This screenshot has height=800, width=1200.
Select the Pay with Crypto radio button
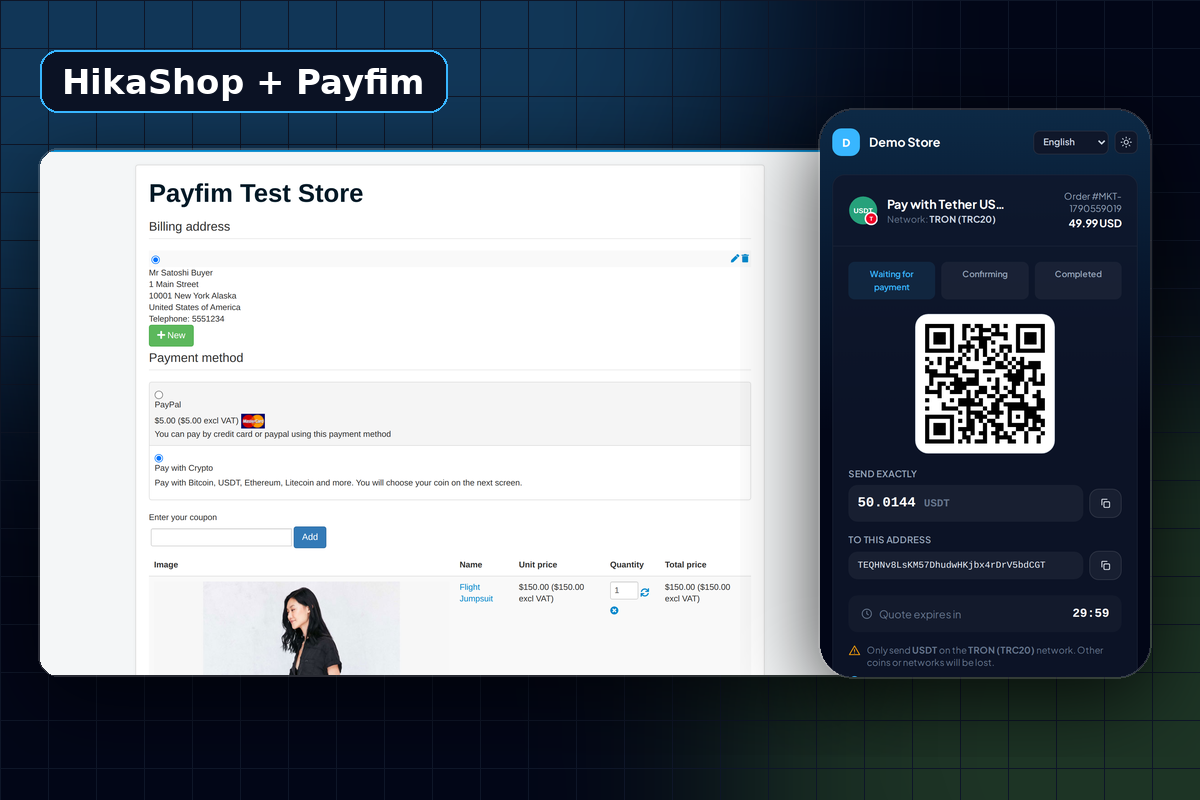pyautogui.click(x=159, y=458)
